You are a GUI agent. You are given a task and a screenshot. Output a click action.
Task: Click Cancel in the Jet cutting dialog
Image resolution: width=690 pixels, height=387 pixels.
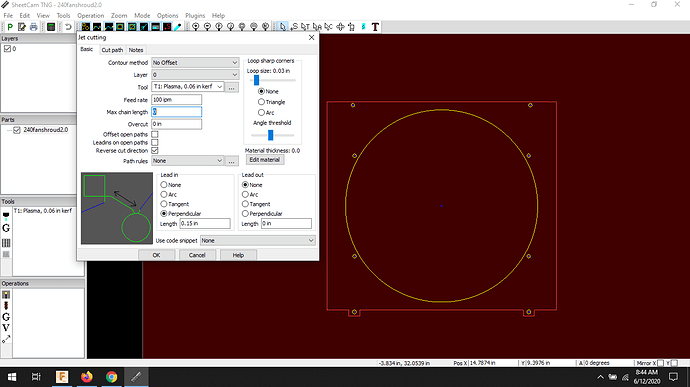click(x=197, y=255)
